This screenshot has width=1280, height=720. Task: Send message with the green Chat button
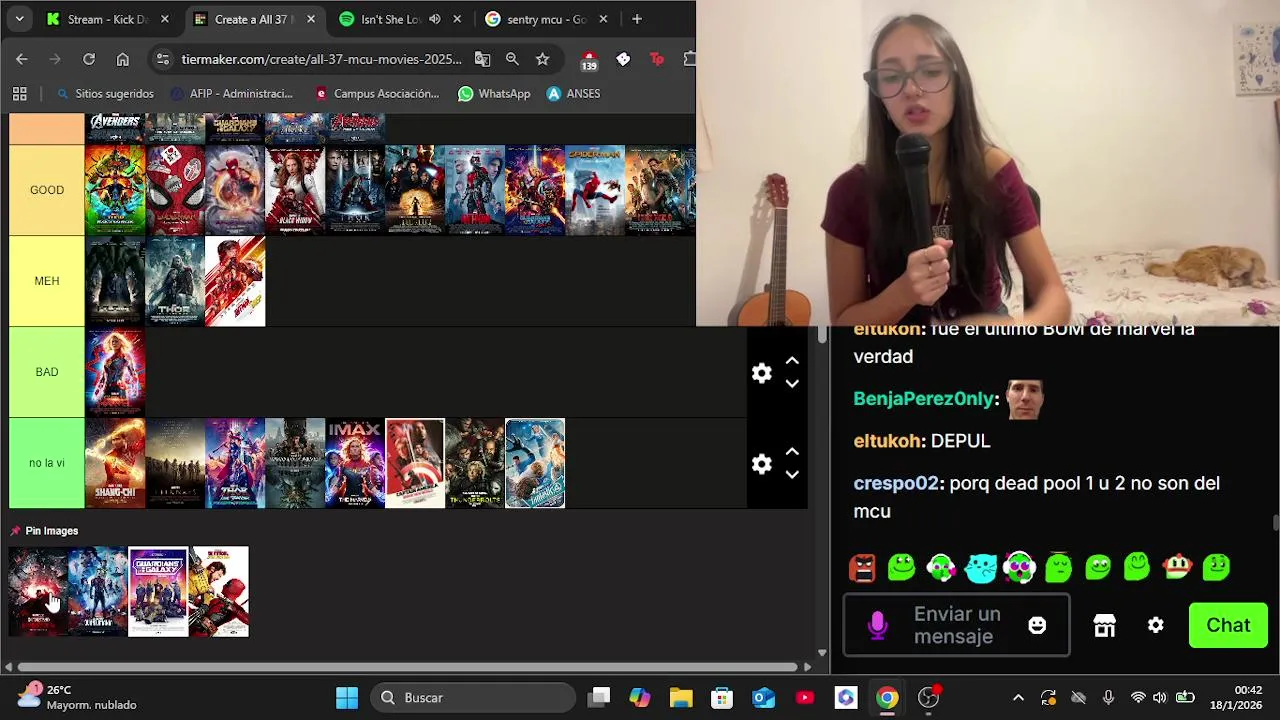coord(1228,625)
